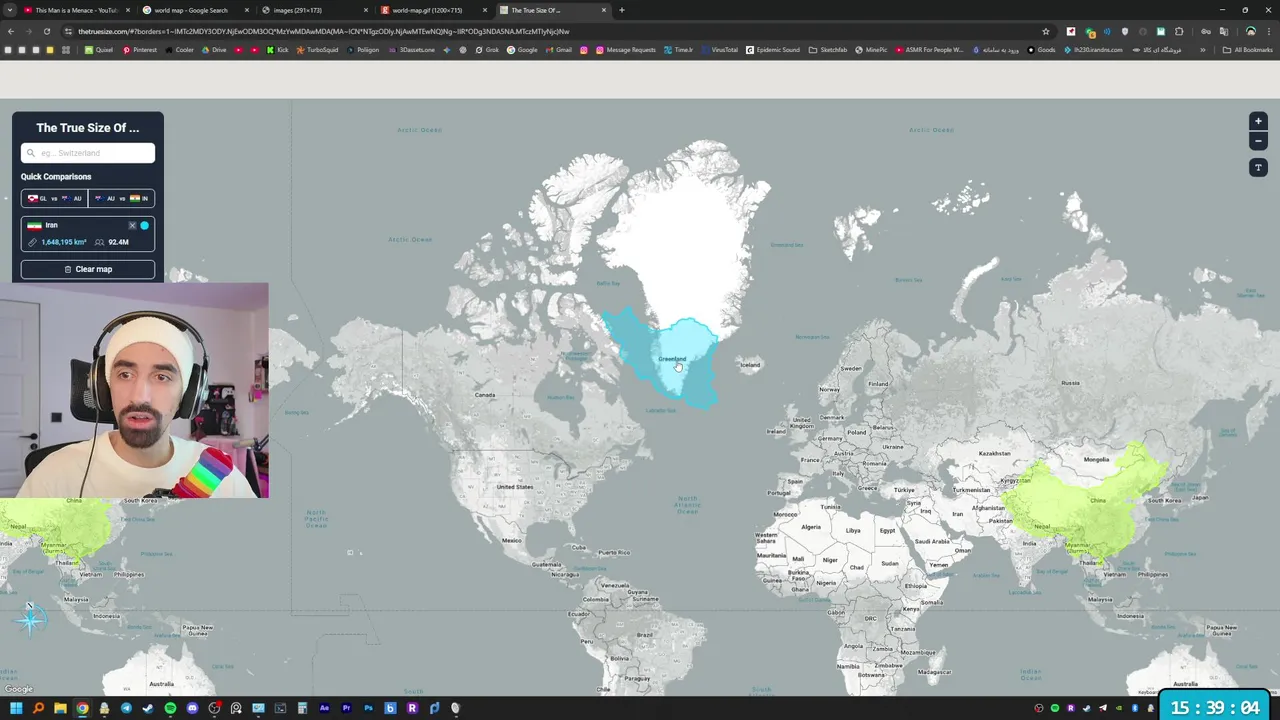Image resolution: width=1280 pixels, height=720 pixels.
Task: Open the Poligon bookmark
Action: [363, 50]
